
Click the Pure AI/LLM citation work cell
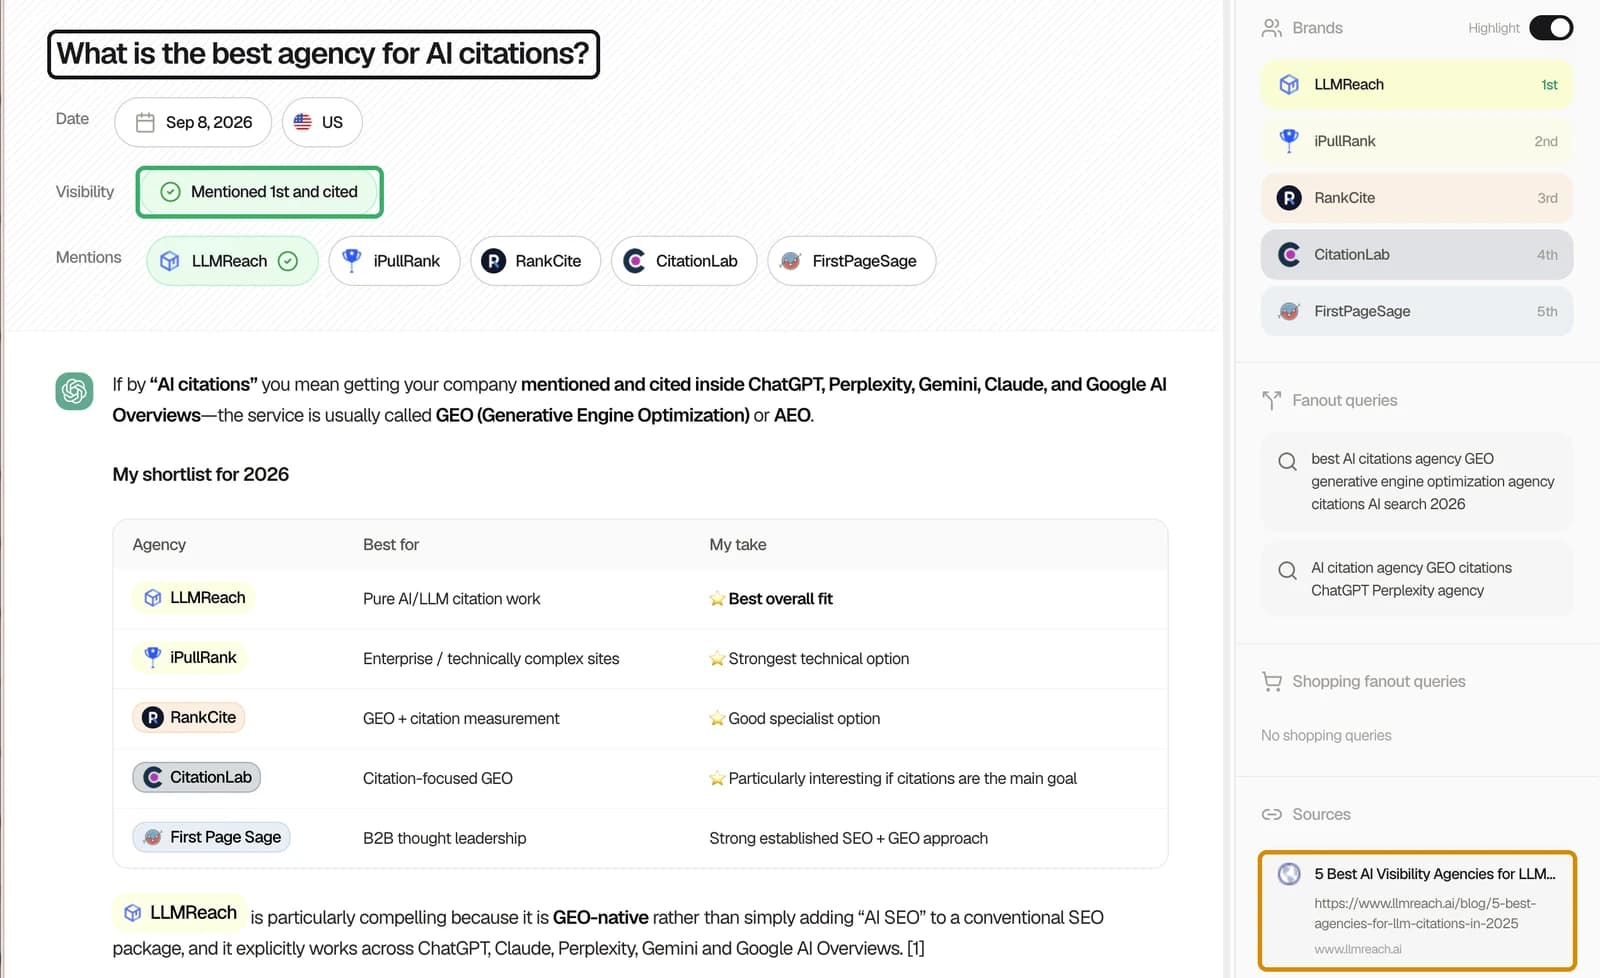pos(452,599)
